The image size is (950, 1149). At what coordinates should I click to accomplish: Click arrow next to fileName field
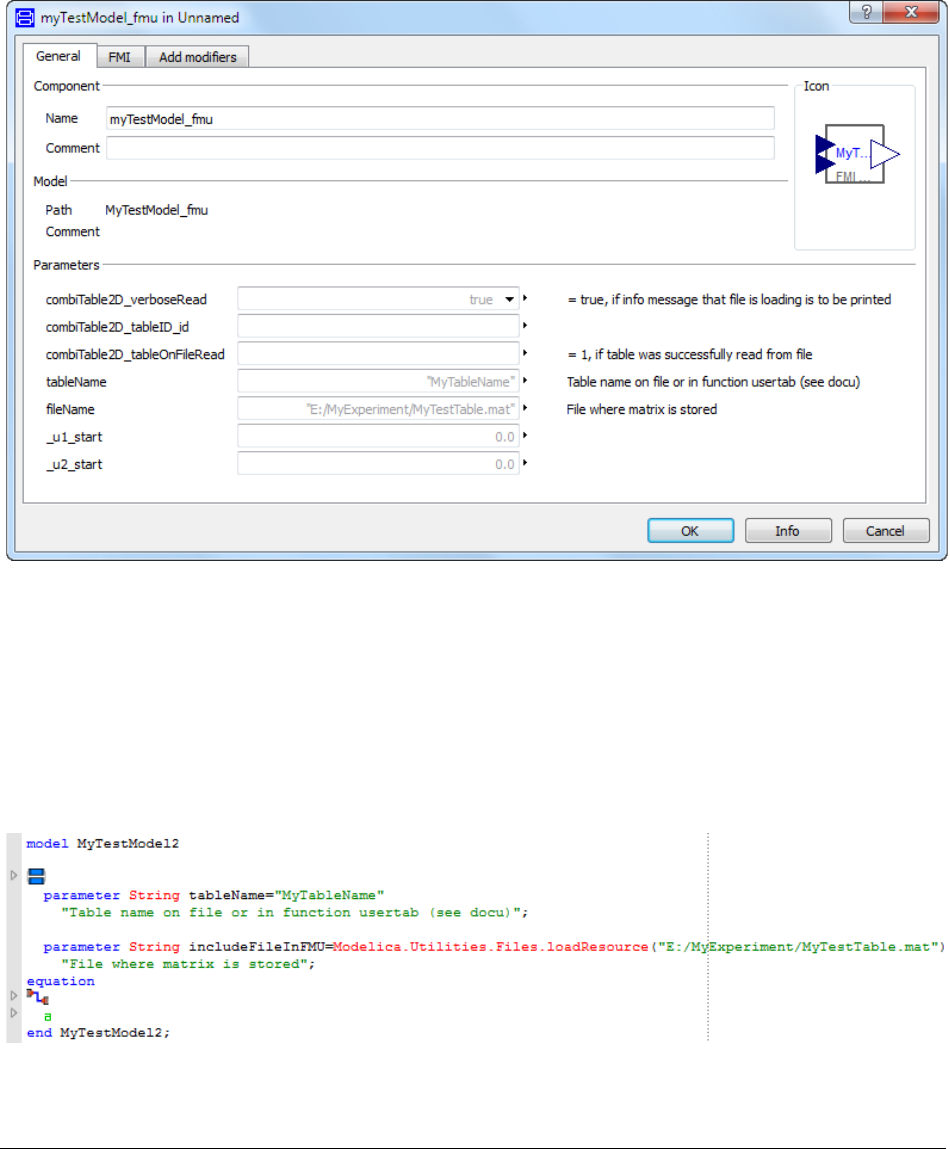click(525, 407)
